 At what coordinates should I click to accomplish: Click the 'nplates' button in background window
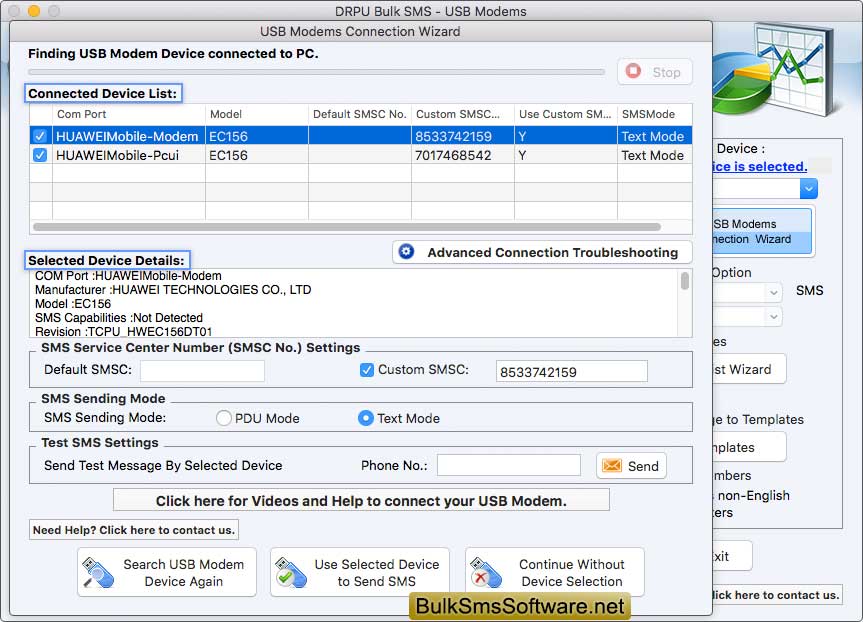point(749,447)
